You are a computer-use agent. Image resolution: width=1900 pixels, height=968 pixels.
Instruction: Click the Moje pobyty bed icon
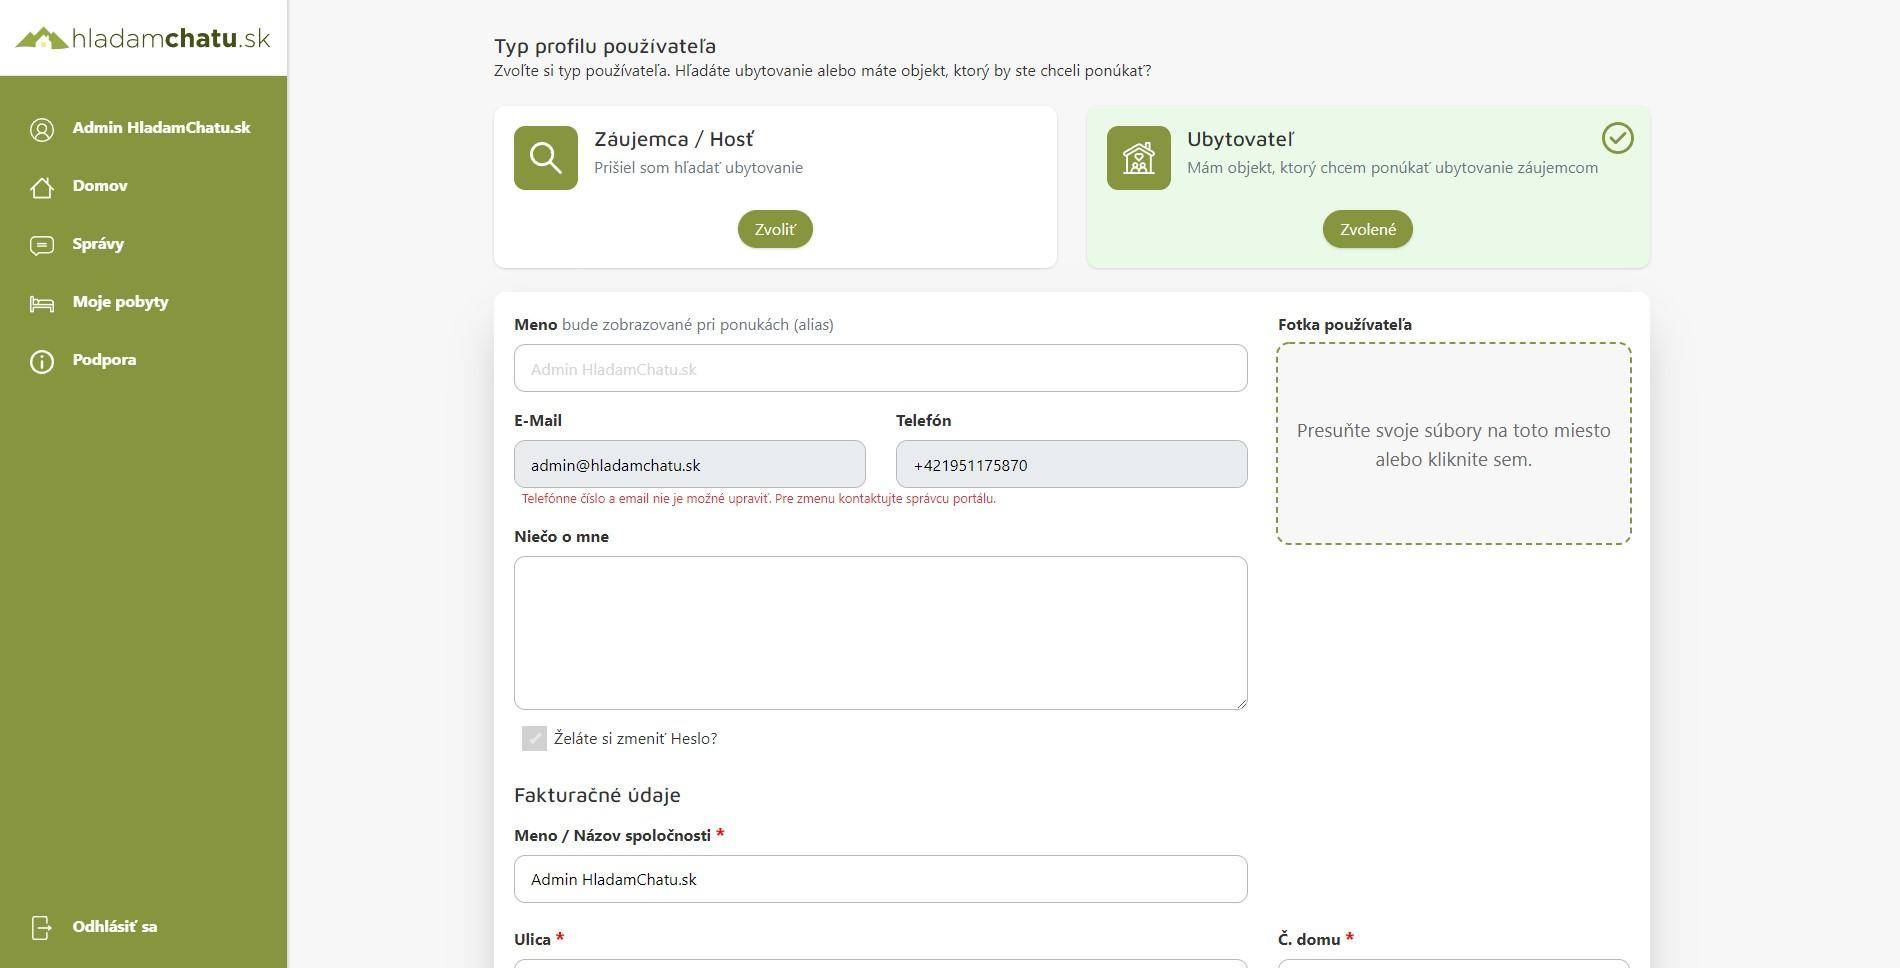tap(42, 303)
